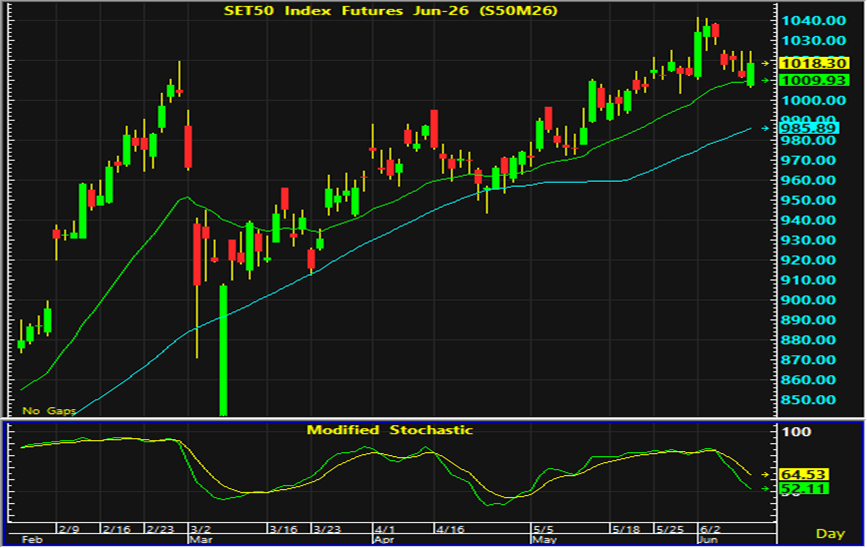Click the 2/9 date marker
The width and height of the screenshot is (867, 548).
(69, 529)
